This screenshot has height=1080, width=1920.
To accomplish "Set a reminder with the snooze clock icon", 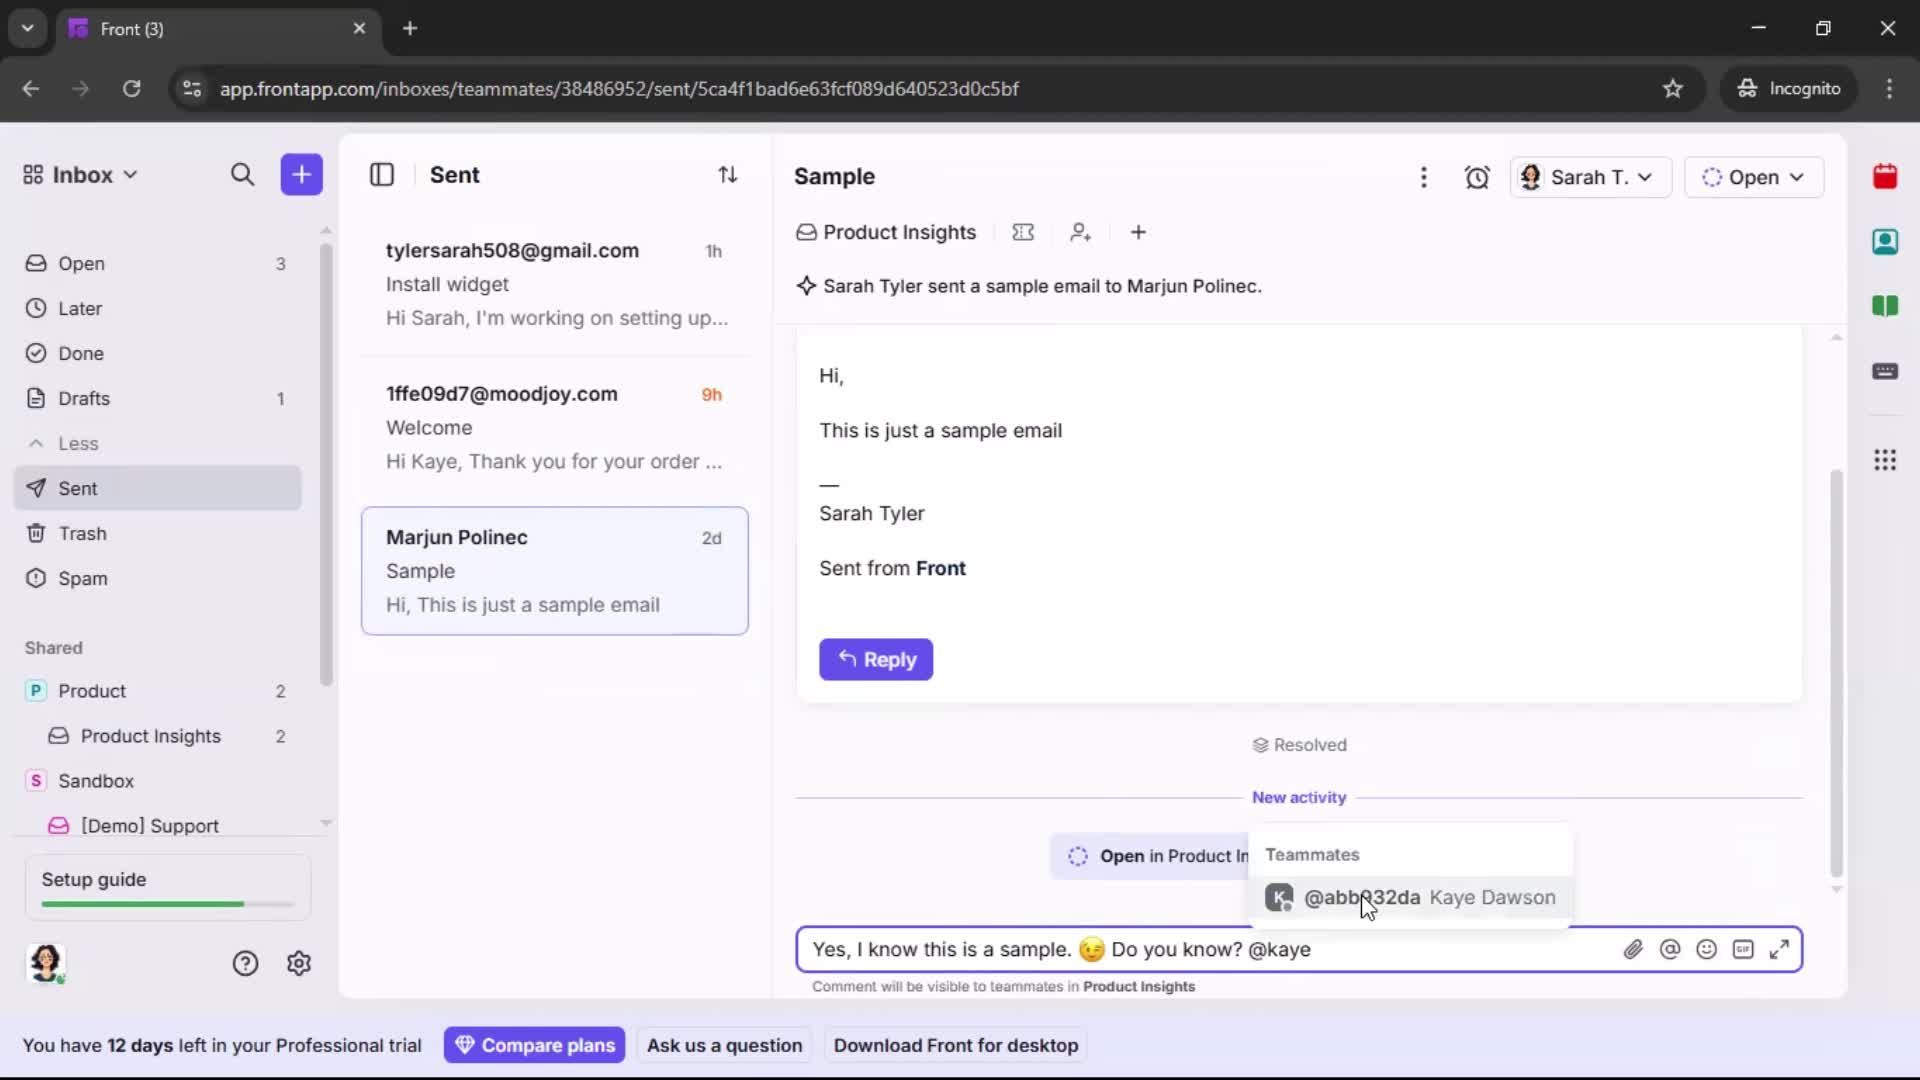I will [1477, 177].
